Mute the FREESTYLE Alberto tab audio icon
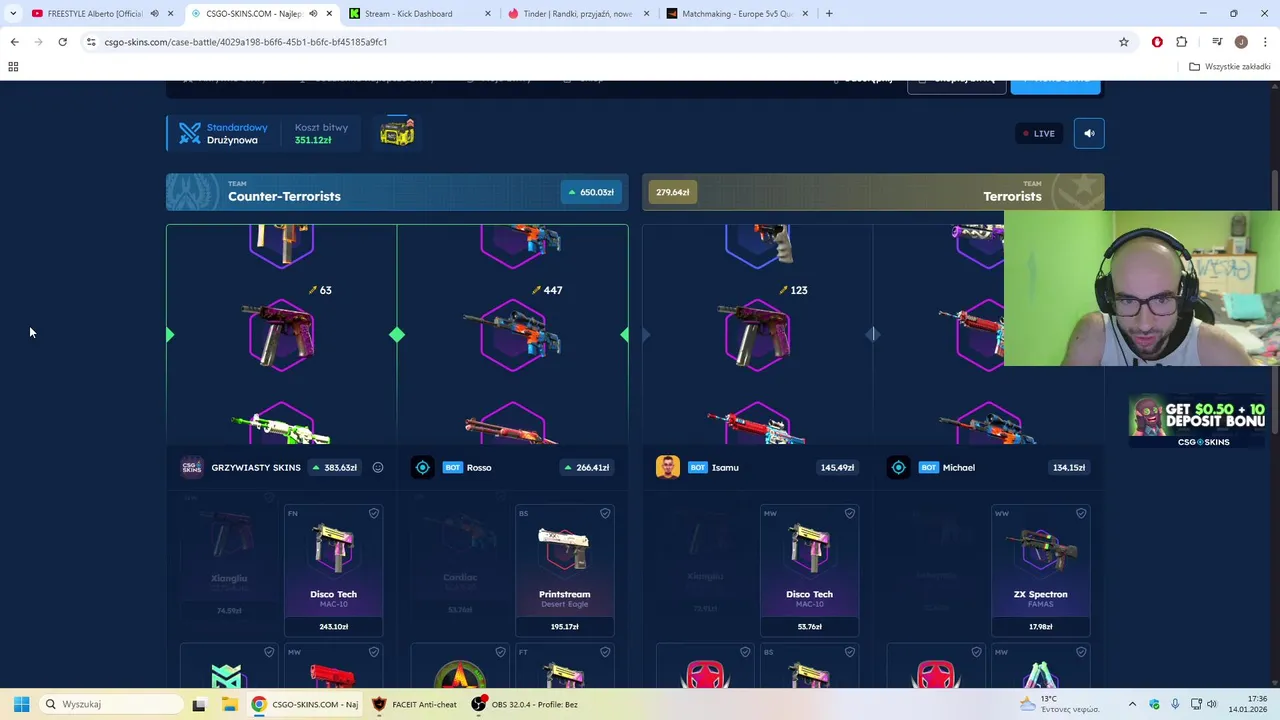 point(154,14)
